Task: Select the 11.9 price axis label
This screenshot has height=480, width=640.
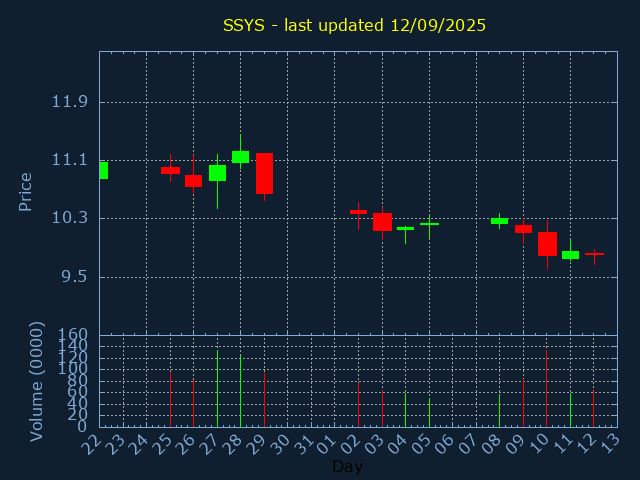Action: pos(69,102)
